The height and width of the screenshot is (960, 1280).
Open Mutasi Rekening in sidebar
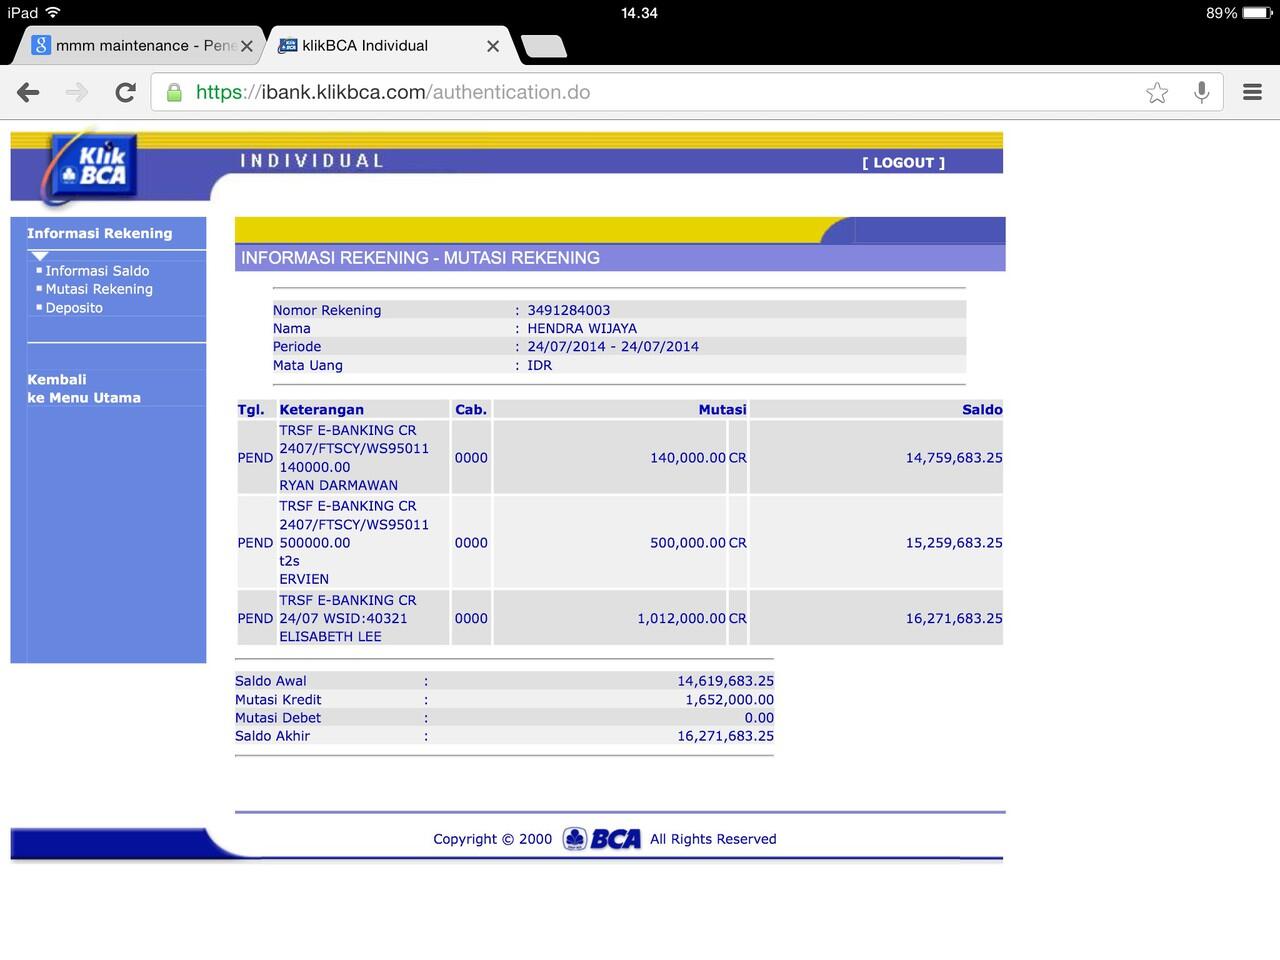click(99, 289)
